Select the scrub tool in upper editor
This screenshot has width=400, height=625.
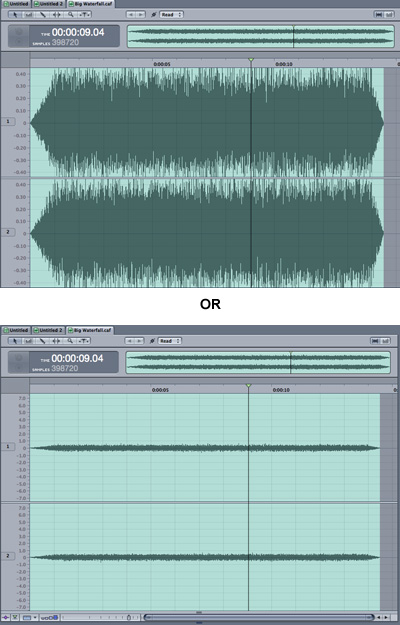pyautogui.click(x=84, y=15)
